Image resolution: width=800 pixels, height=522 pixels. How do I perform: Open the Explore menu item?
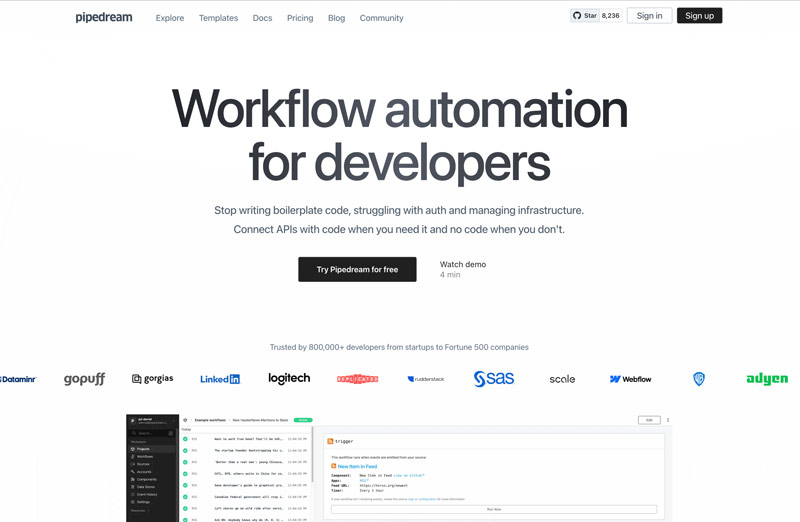[x=170, y=18]
